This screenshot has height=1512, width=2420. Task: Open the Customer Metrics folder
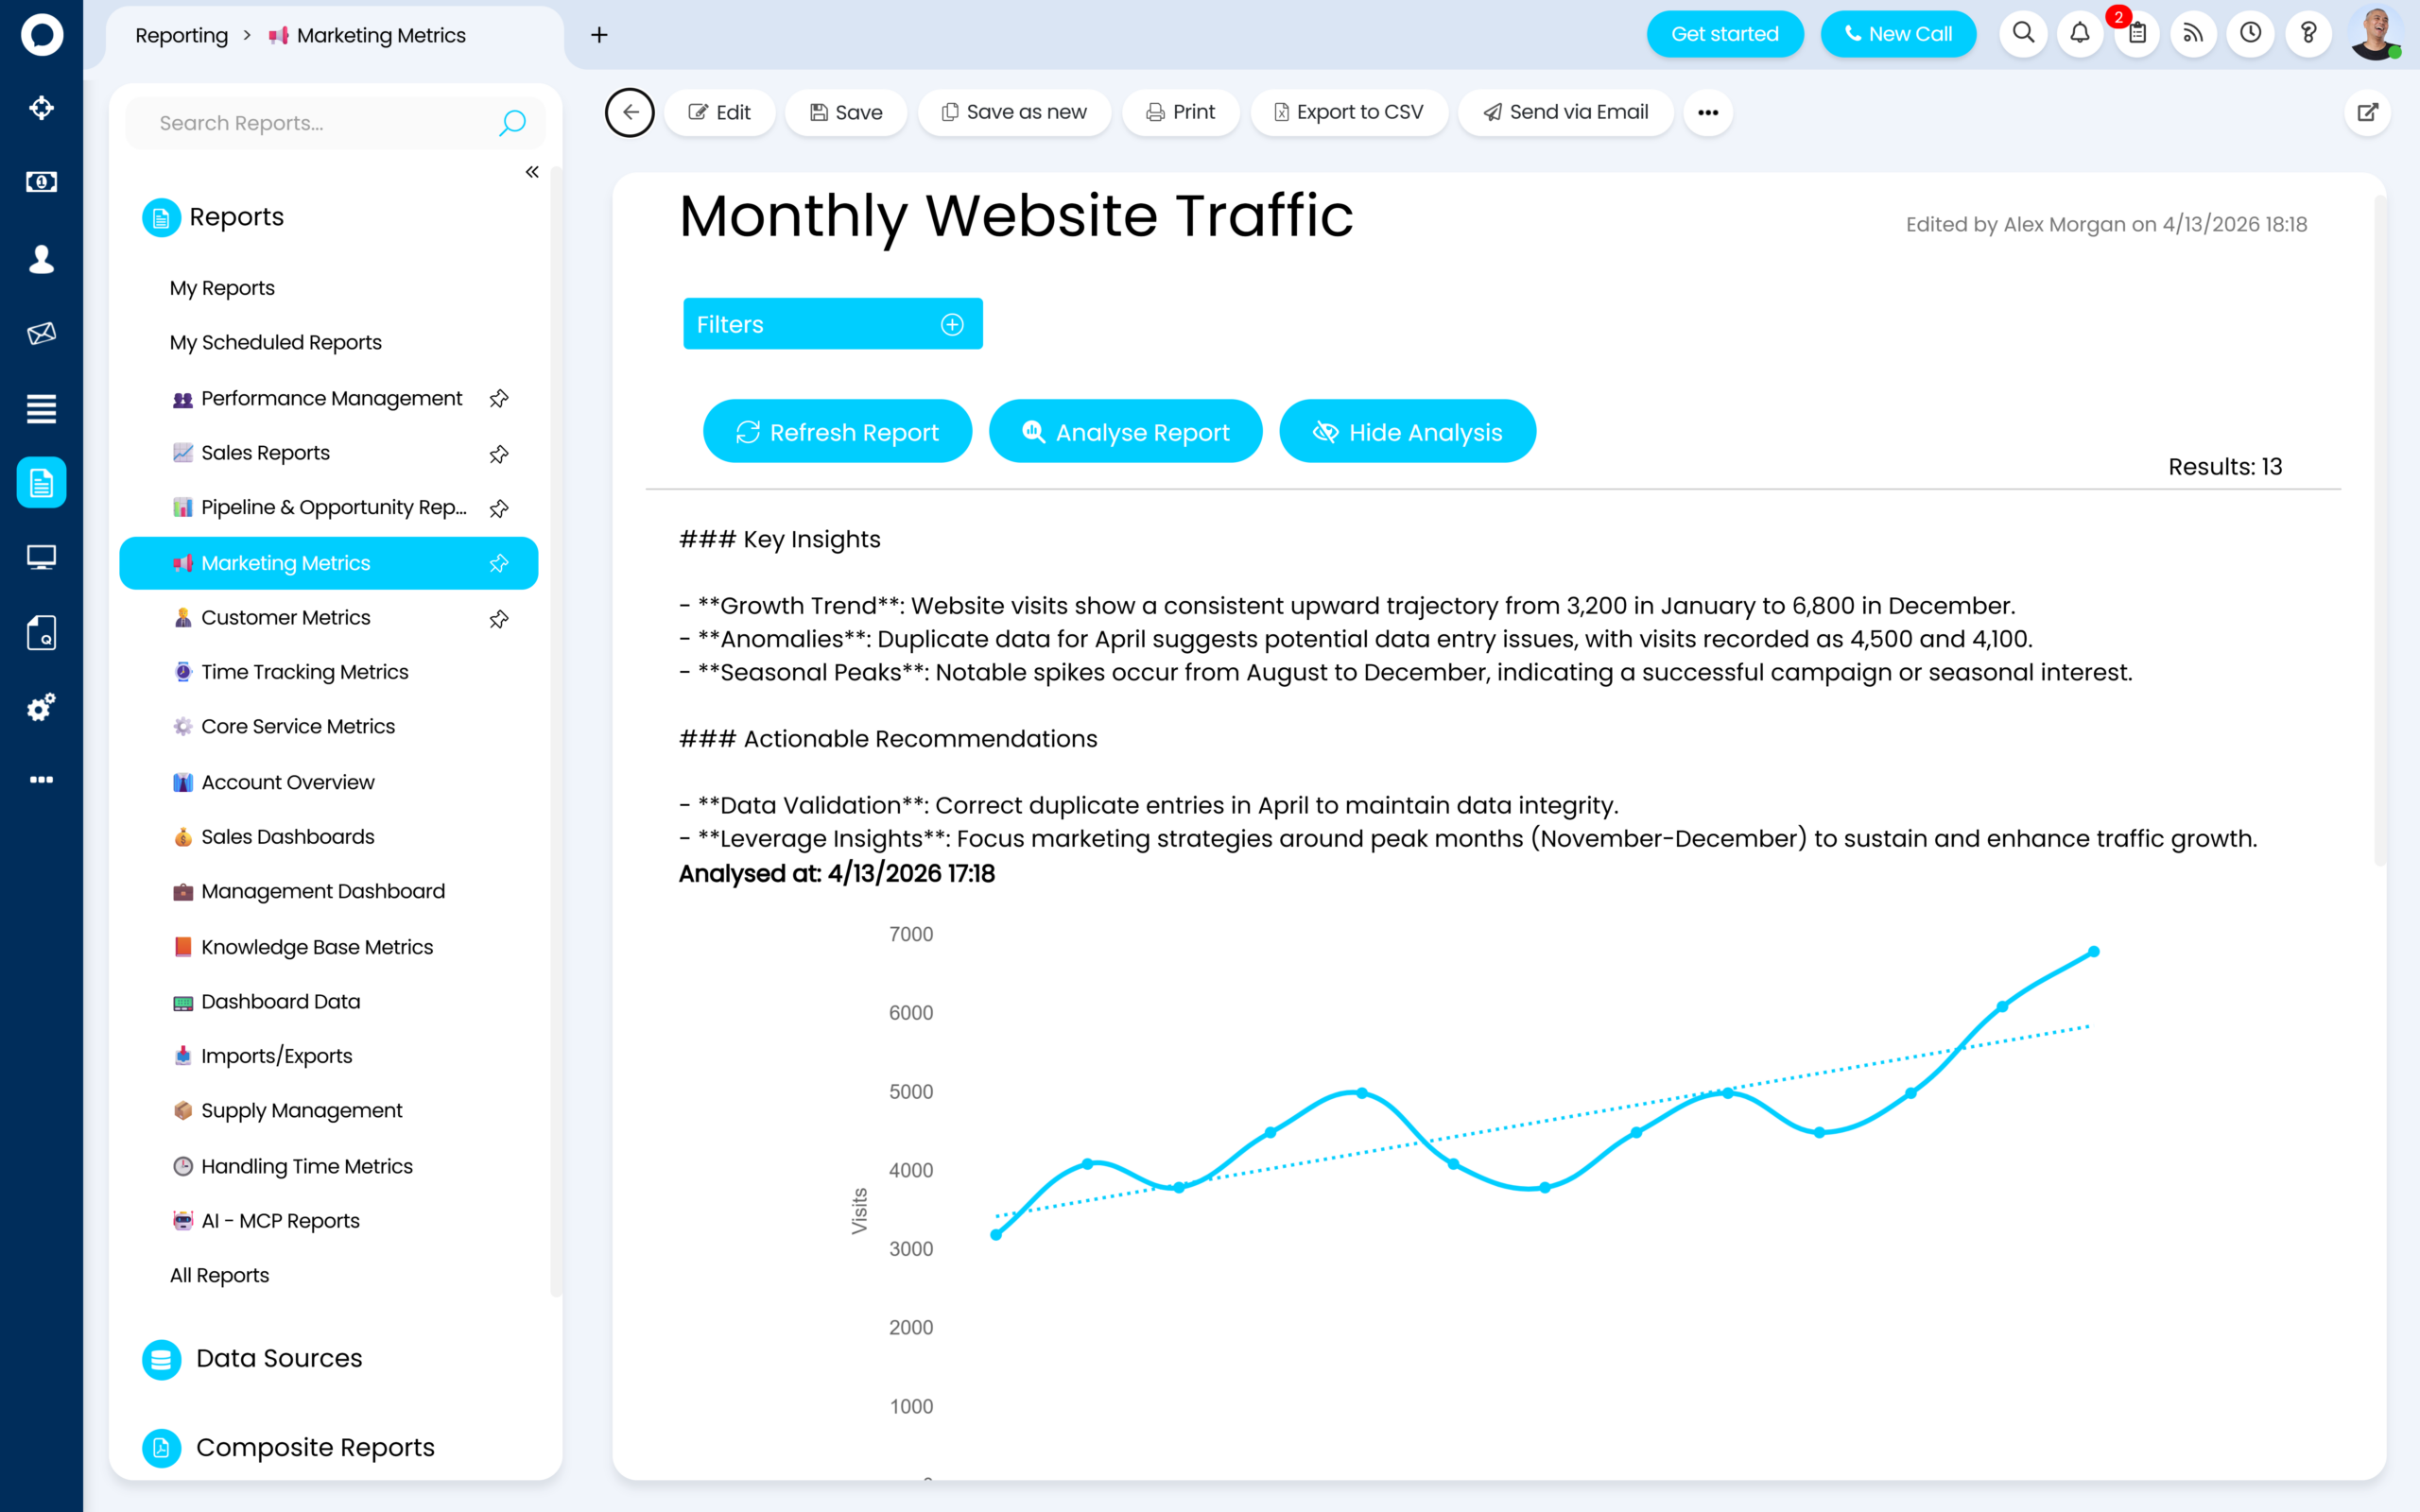pyautogui.click(x=286, y=618)
